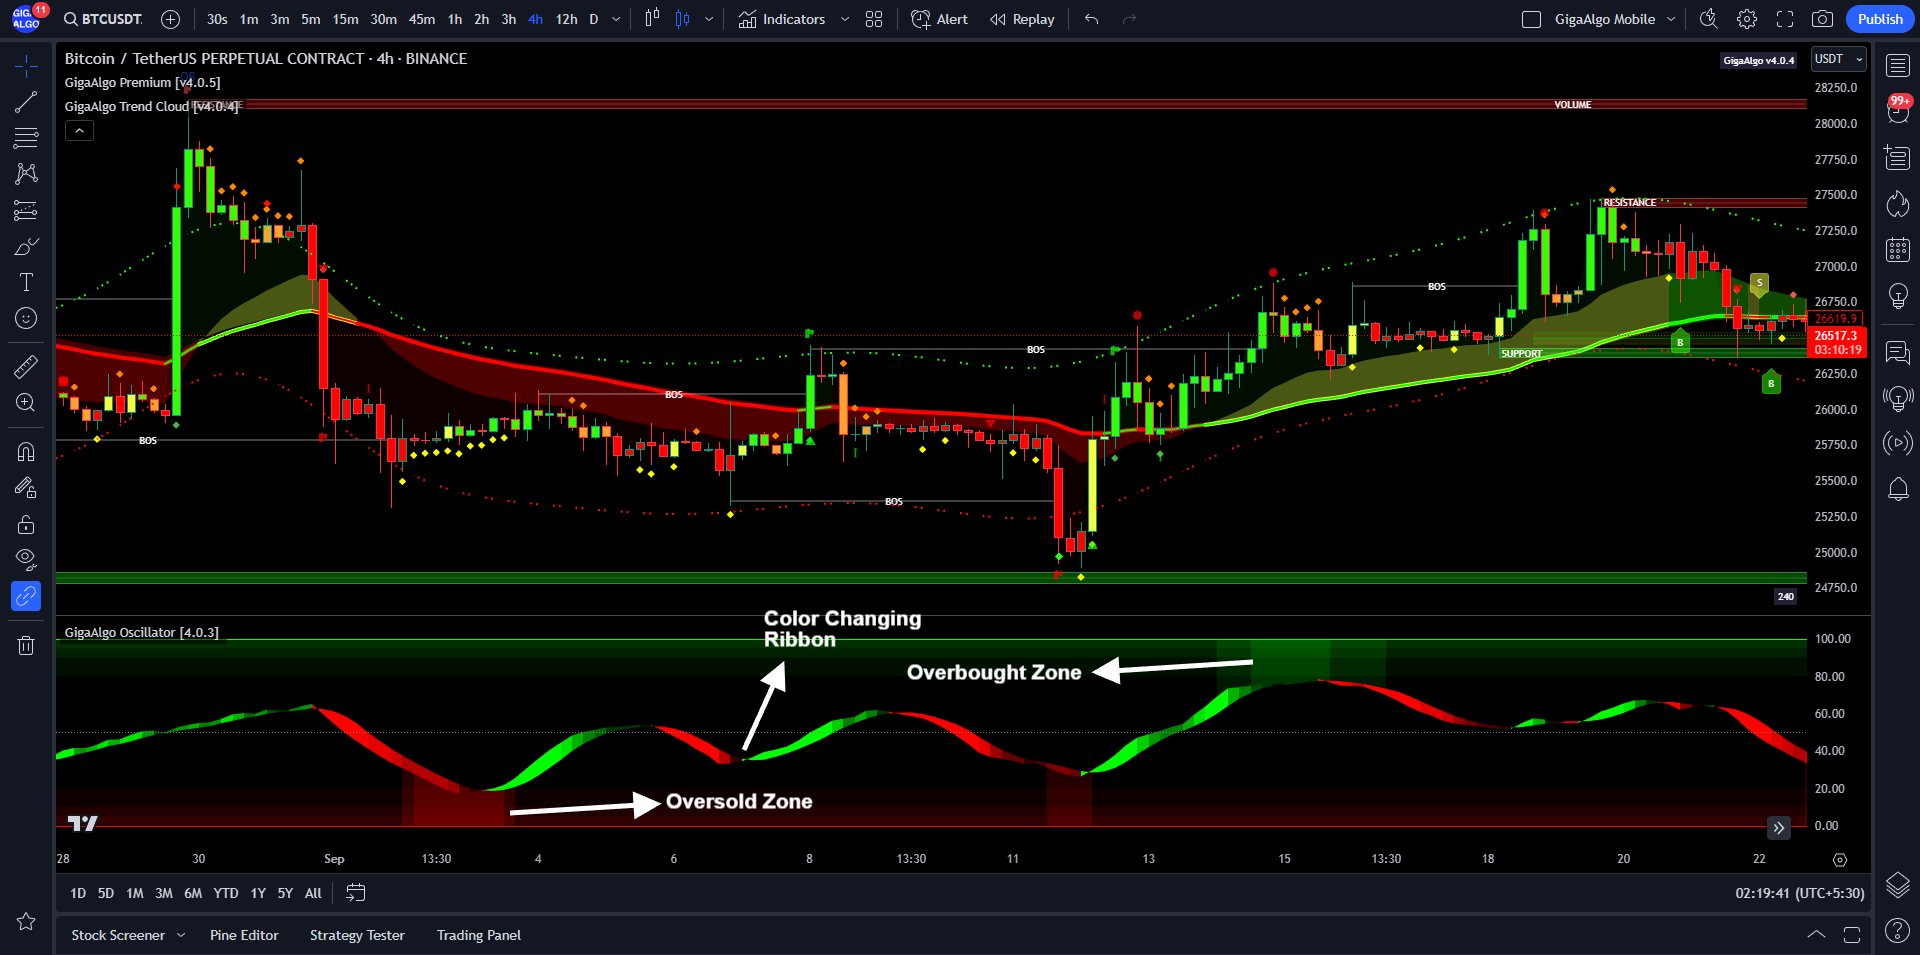Screen dimensions: 1920x955
Task: Select the active 4h timeframe
Action: 535,19
